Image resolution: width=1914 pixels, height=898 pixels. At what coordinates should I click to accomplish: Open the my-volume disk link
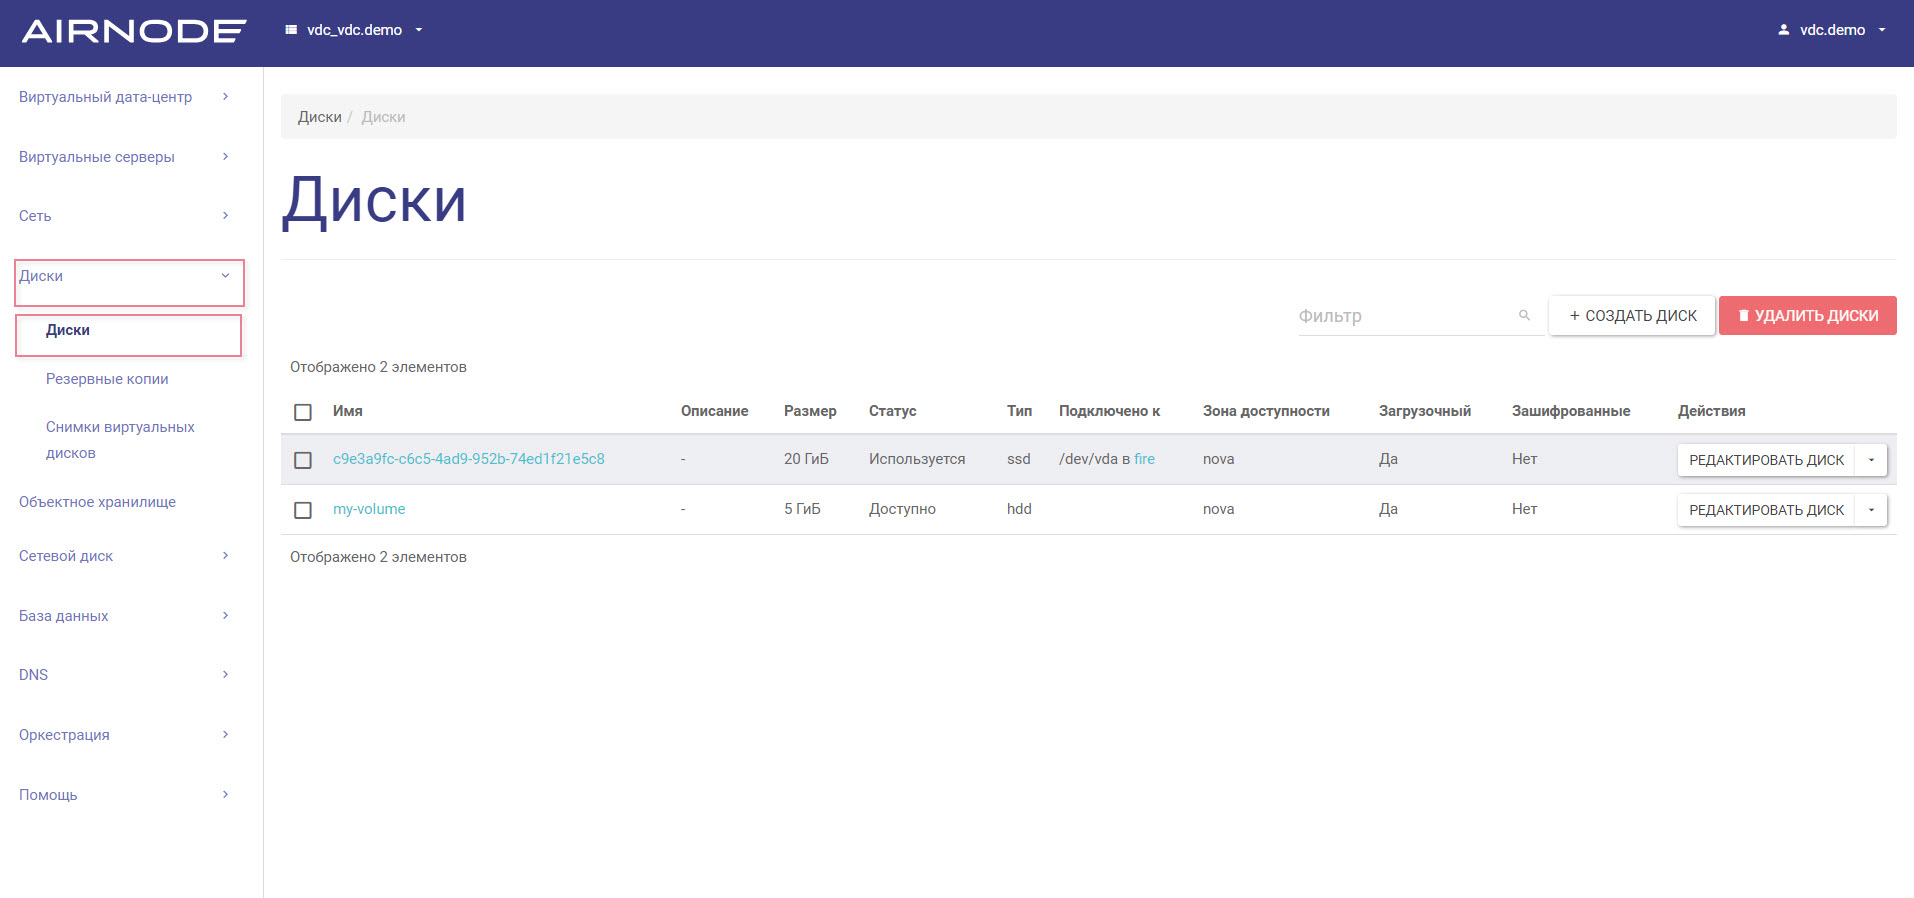(x=369, y=509)
